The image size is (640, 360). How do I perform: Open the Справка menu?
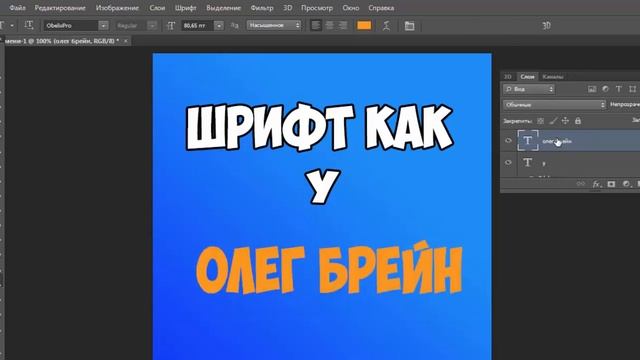coord(381,8)
